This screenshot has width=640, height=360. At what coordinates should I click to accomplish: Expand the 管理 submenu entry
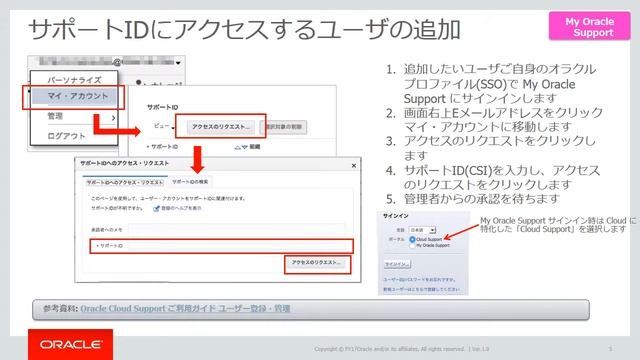pyautogui.click(x=74, y=116)
